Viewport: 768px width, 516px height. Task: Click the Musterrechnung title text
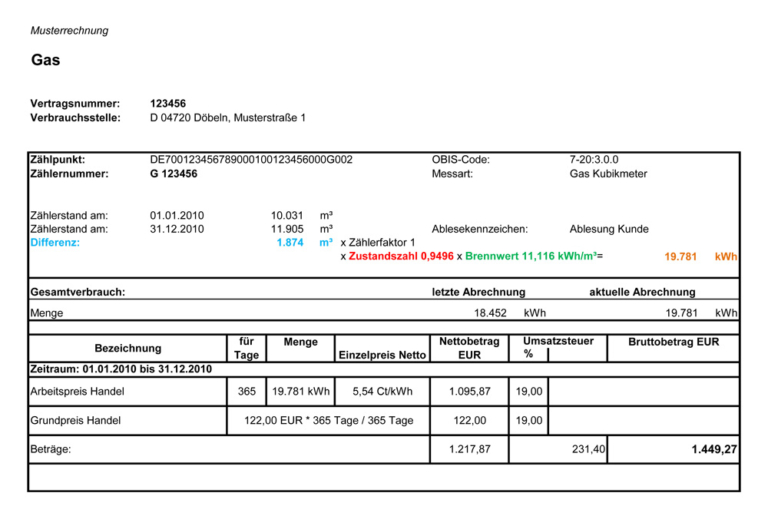[70, 30]
